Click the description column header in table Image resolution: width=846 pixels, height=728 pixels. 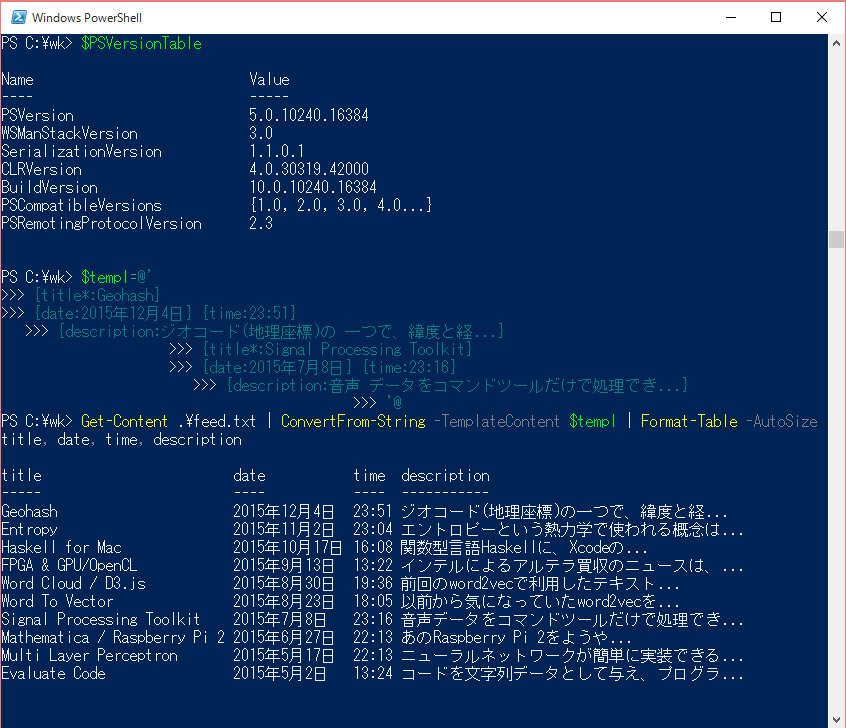445,476
